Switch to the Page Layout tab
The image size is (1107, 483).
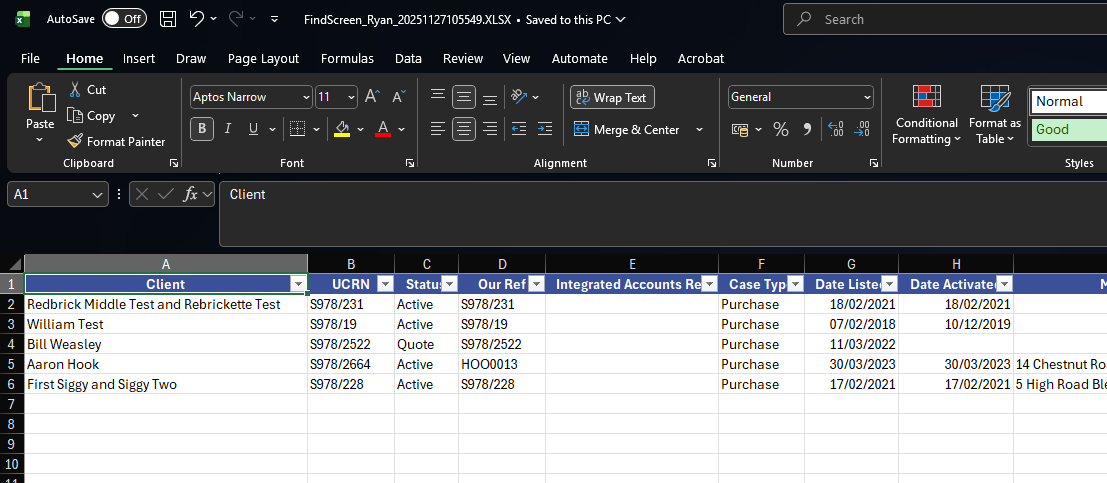click(x=263, y=59)
